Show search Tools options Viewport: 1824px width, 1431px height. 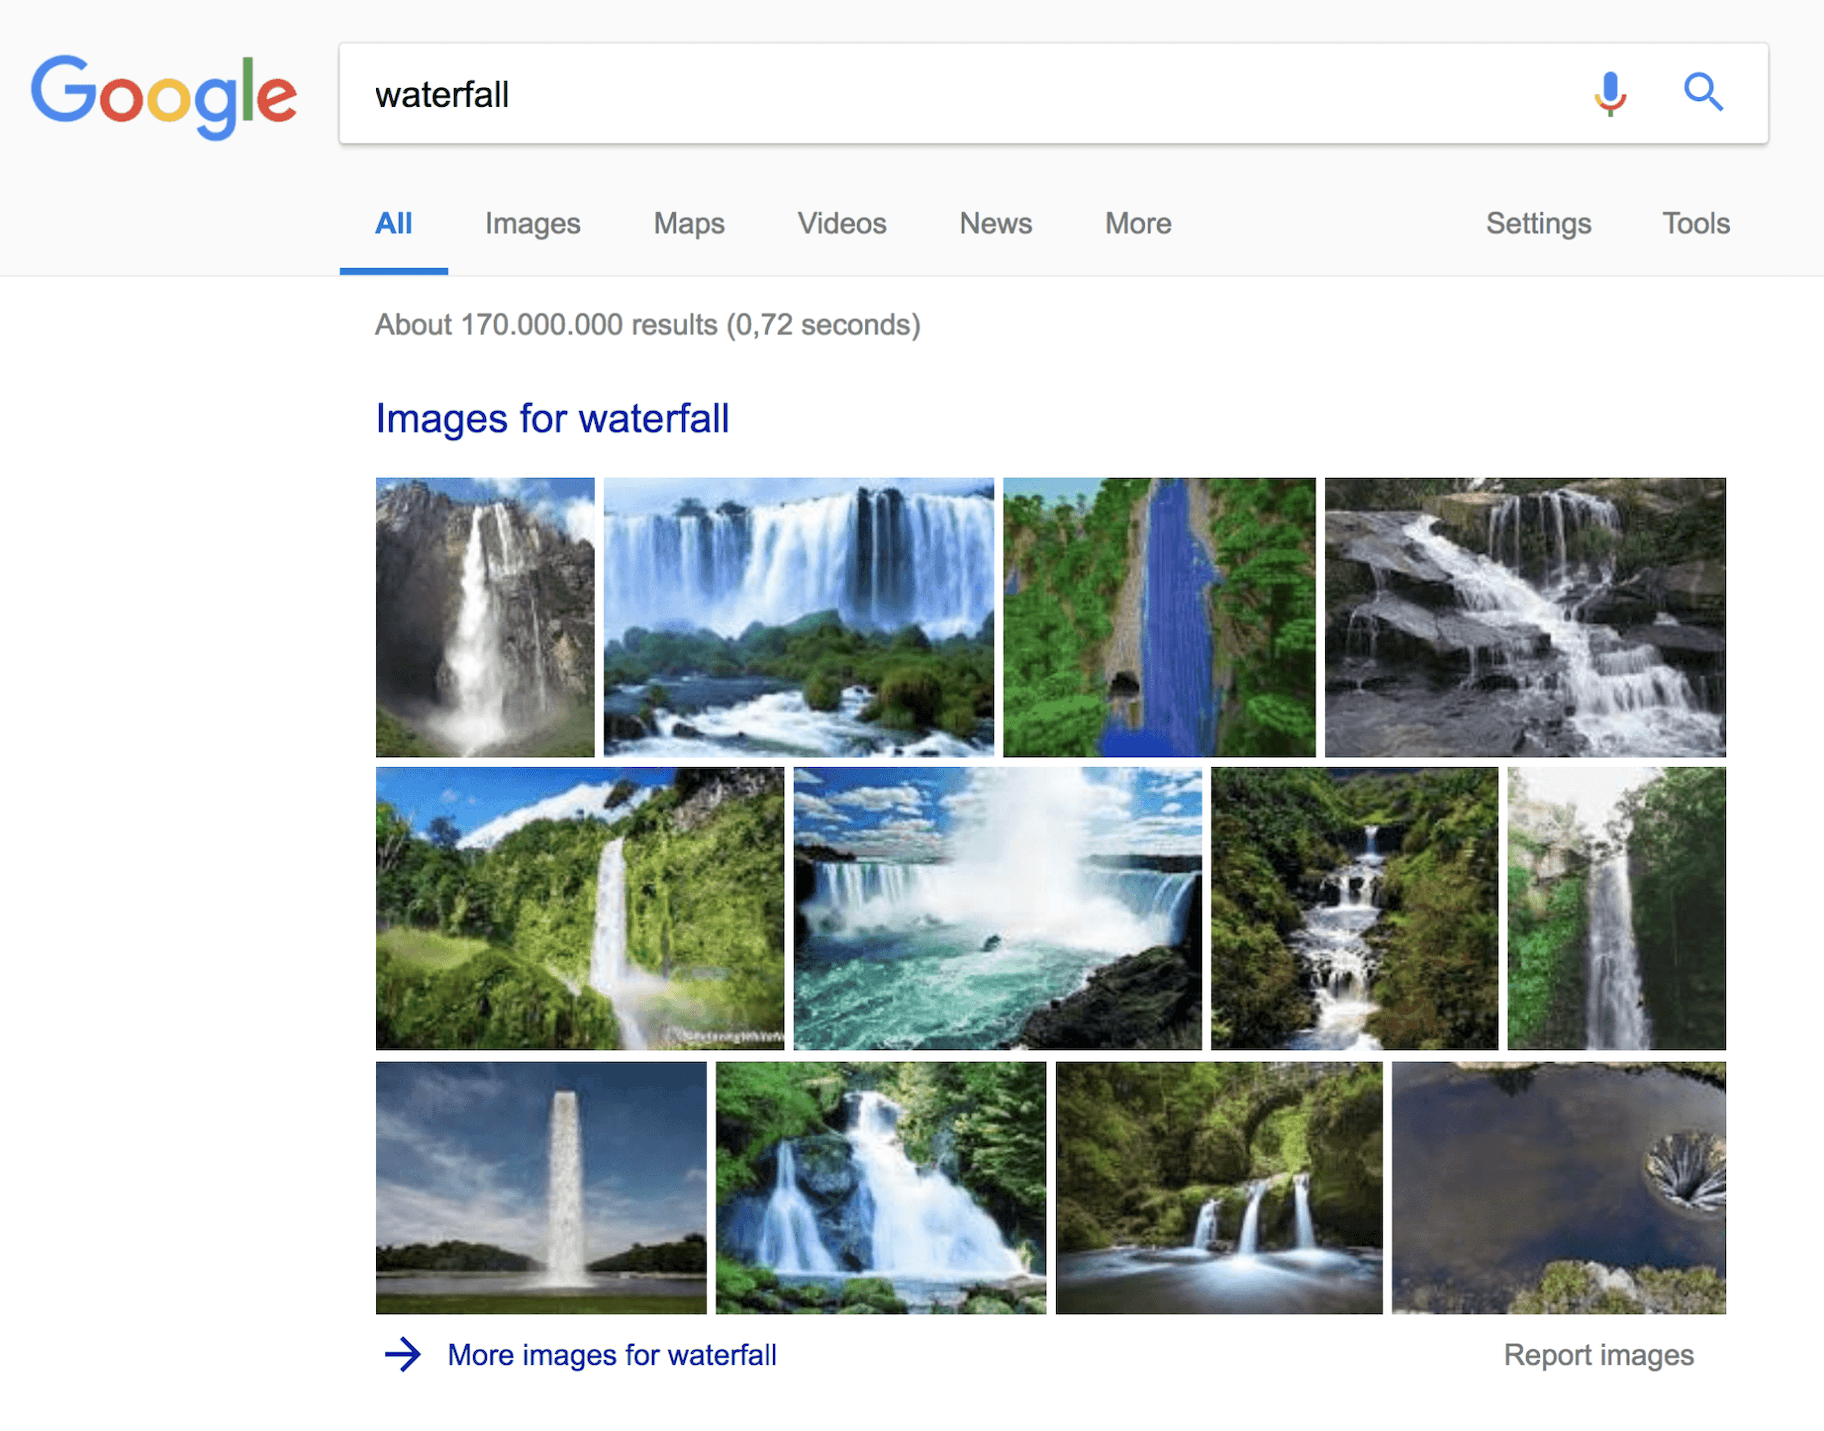(x=1695, y=224)
